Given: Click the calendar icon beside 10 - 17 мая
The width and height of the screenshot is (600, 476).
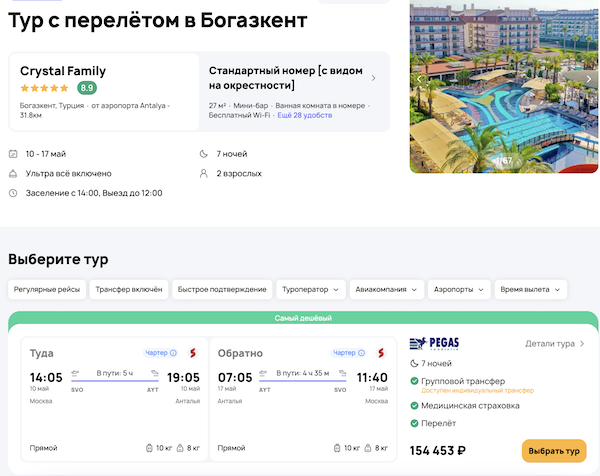Looking at the screenshot, I should (13, 154).
